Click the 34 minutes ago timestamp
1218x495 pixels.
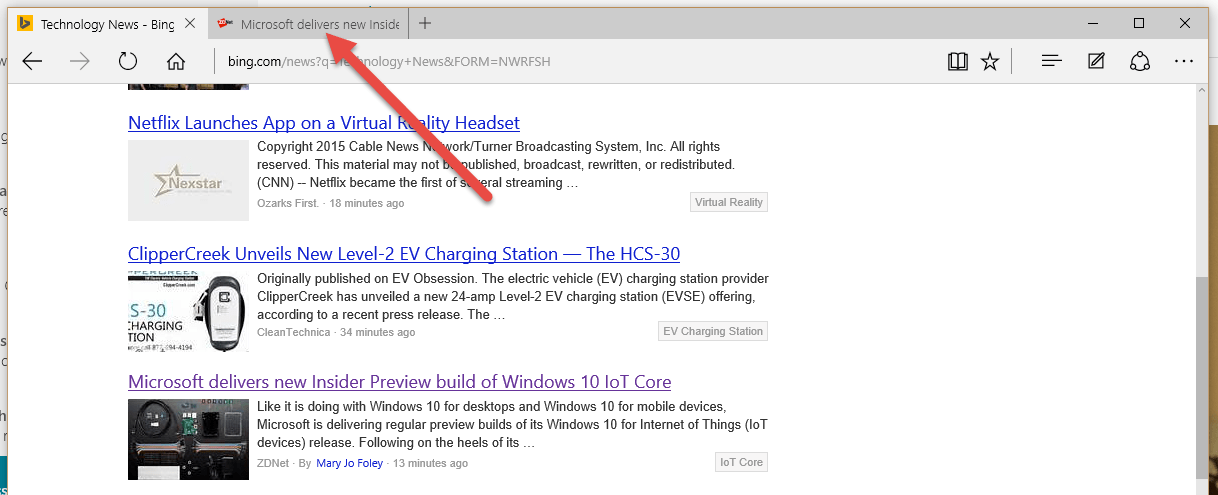click(x=377, y=332)
